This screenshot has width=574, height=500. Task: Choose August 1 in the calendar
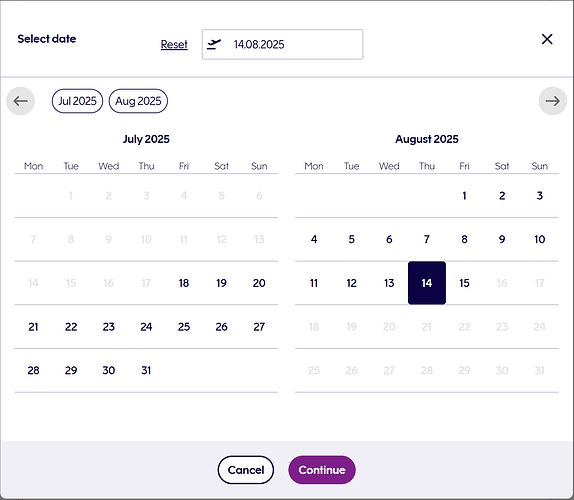pyautogui.click(x=464, y=196)
